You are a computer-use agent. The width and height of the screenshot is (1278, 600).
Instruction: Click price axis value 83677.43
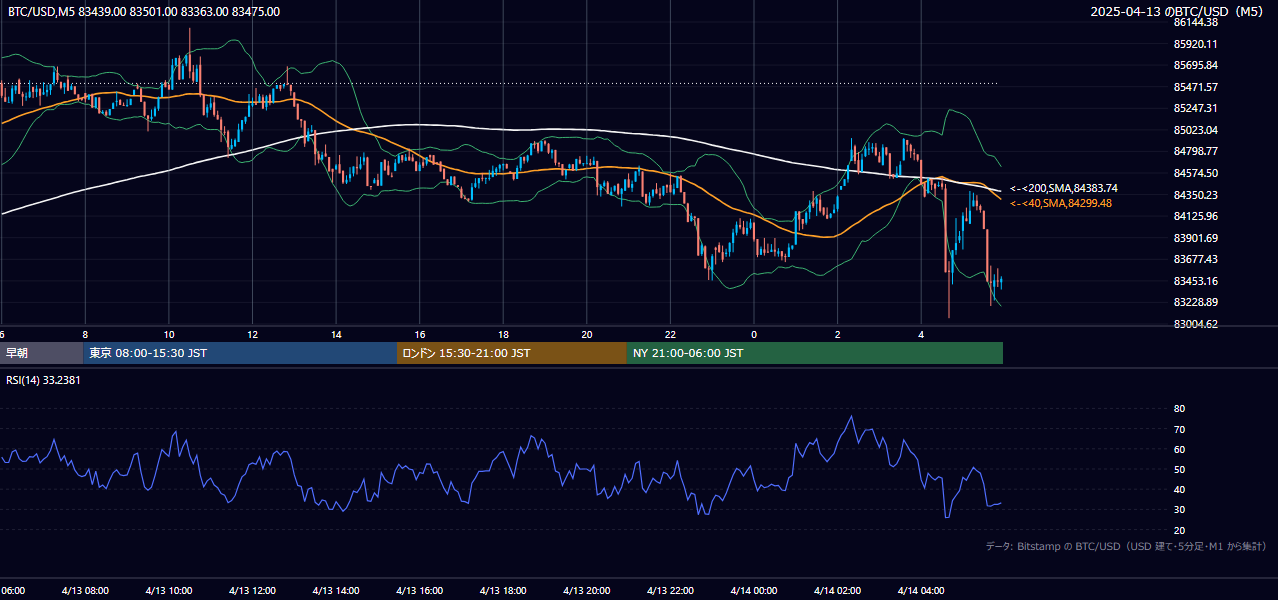point(1196,259)
